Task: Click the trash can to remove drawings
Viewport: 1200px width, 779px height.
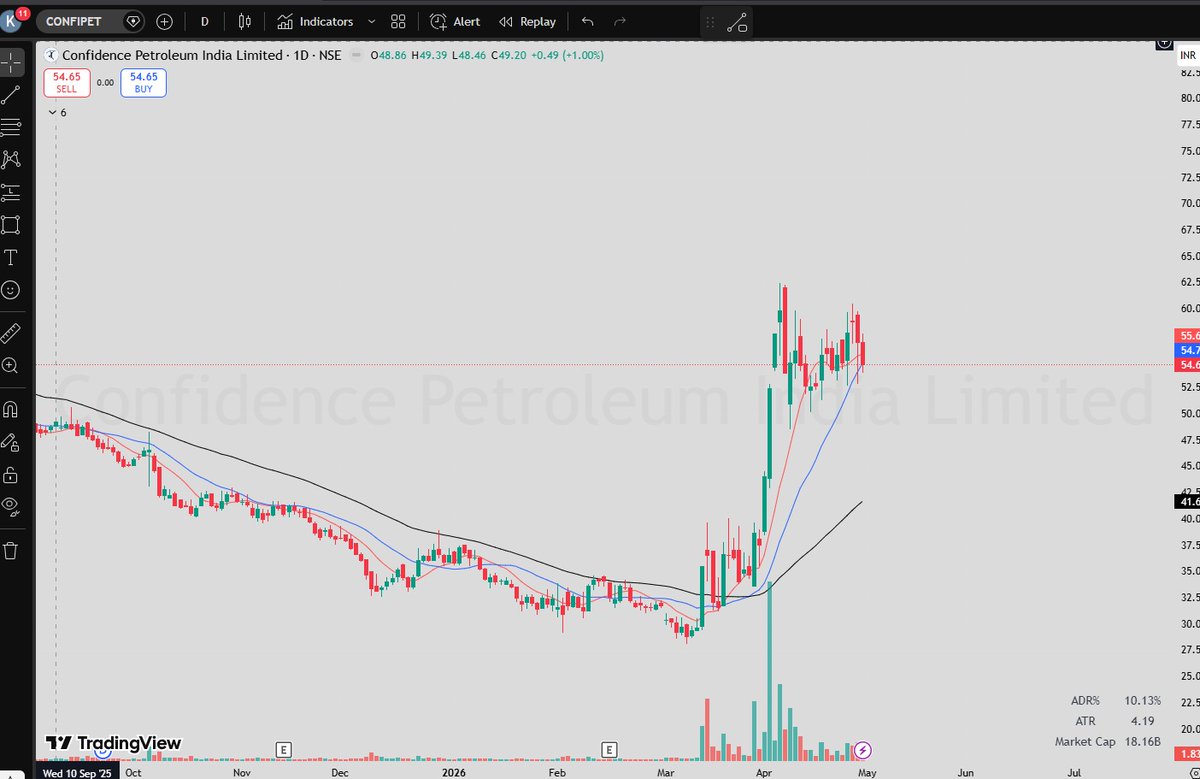Action: (x=11, y=550)
